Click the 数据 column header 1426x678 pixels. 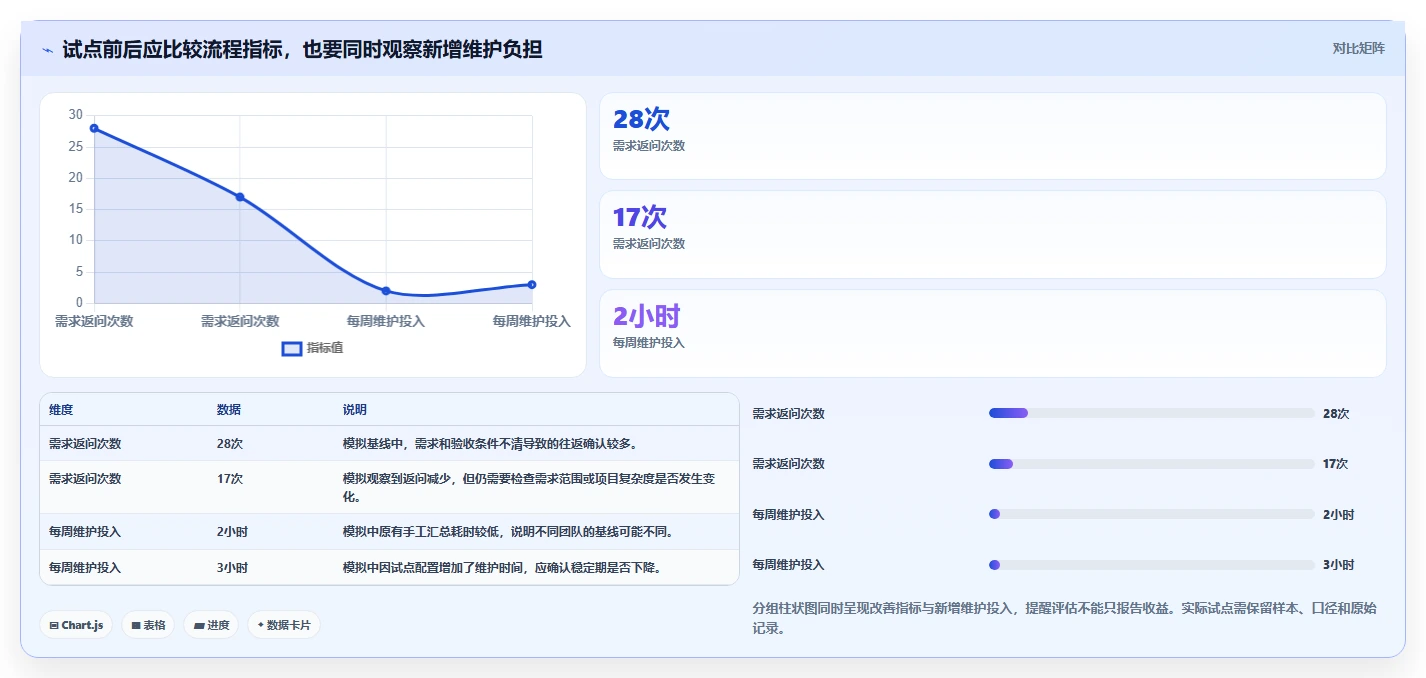[229, 410]
